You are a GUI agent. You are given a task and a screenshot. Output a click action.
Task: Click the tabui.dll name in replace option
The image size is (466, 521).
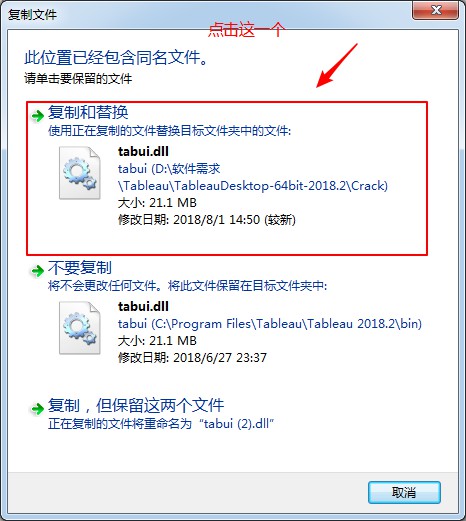[x=143, y=151]
